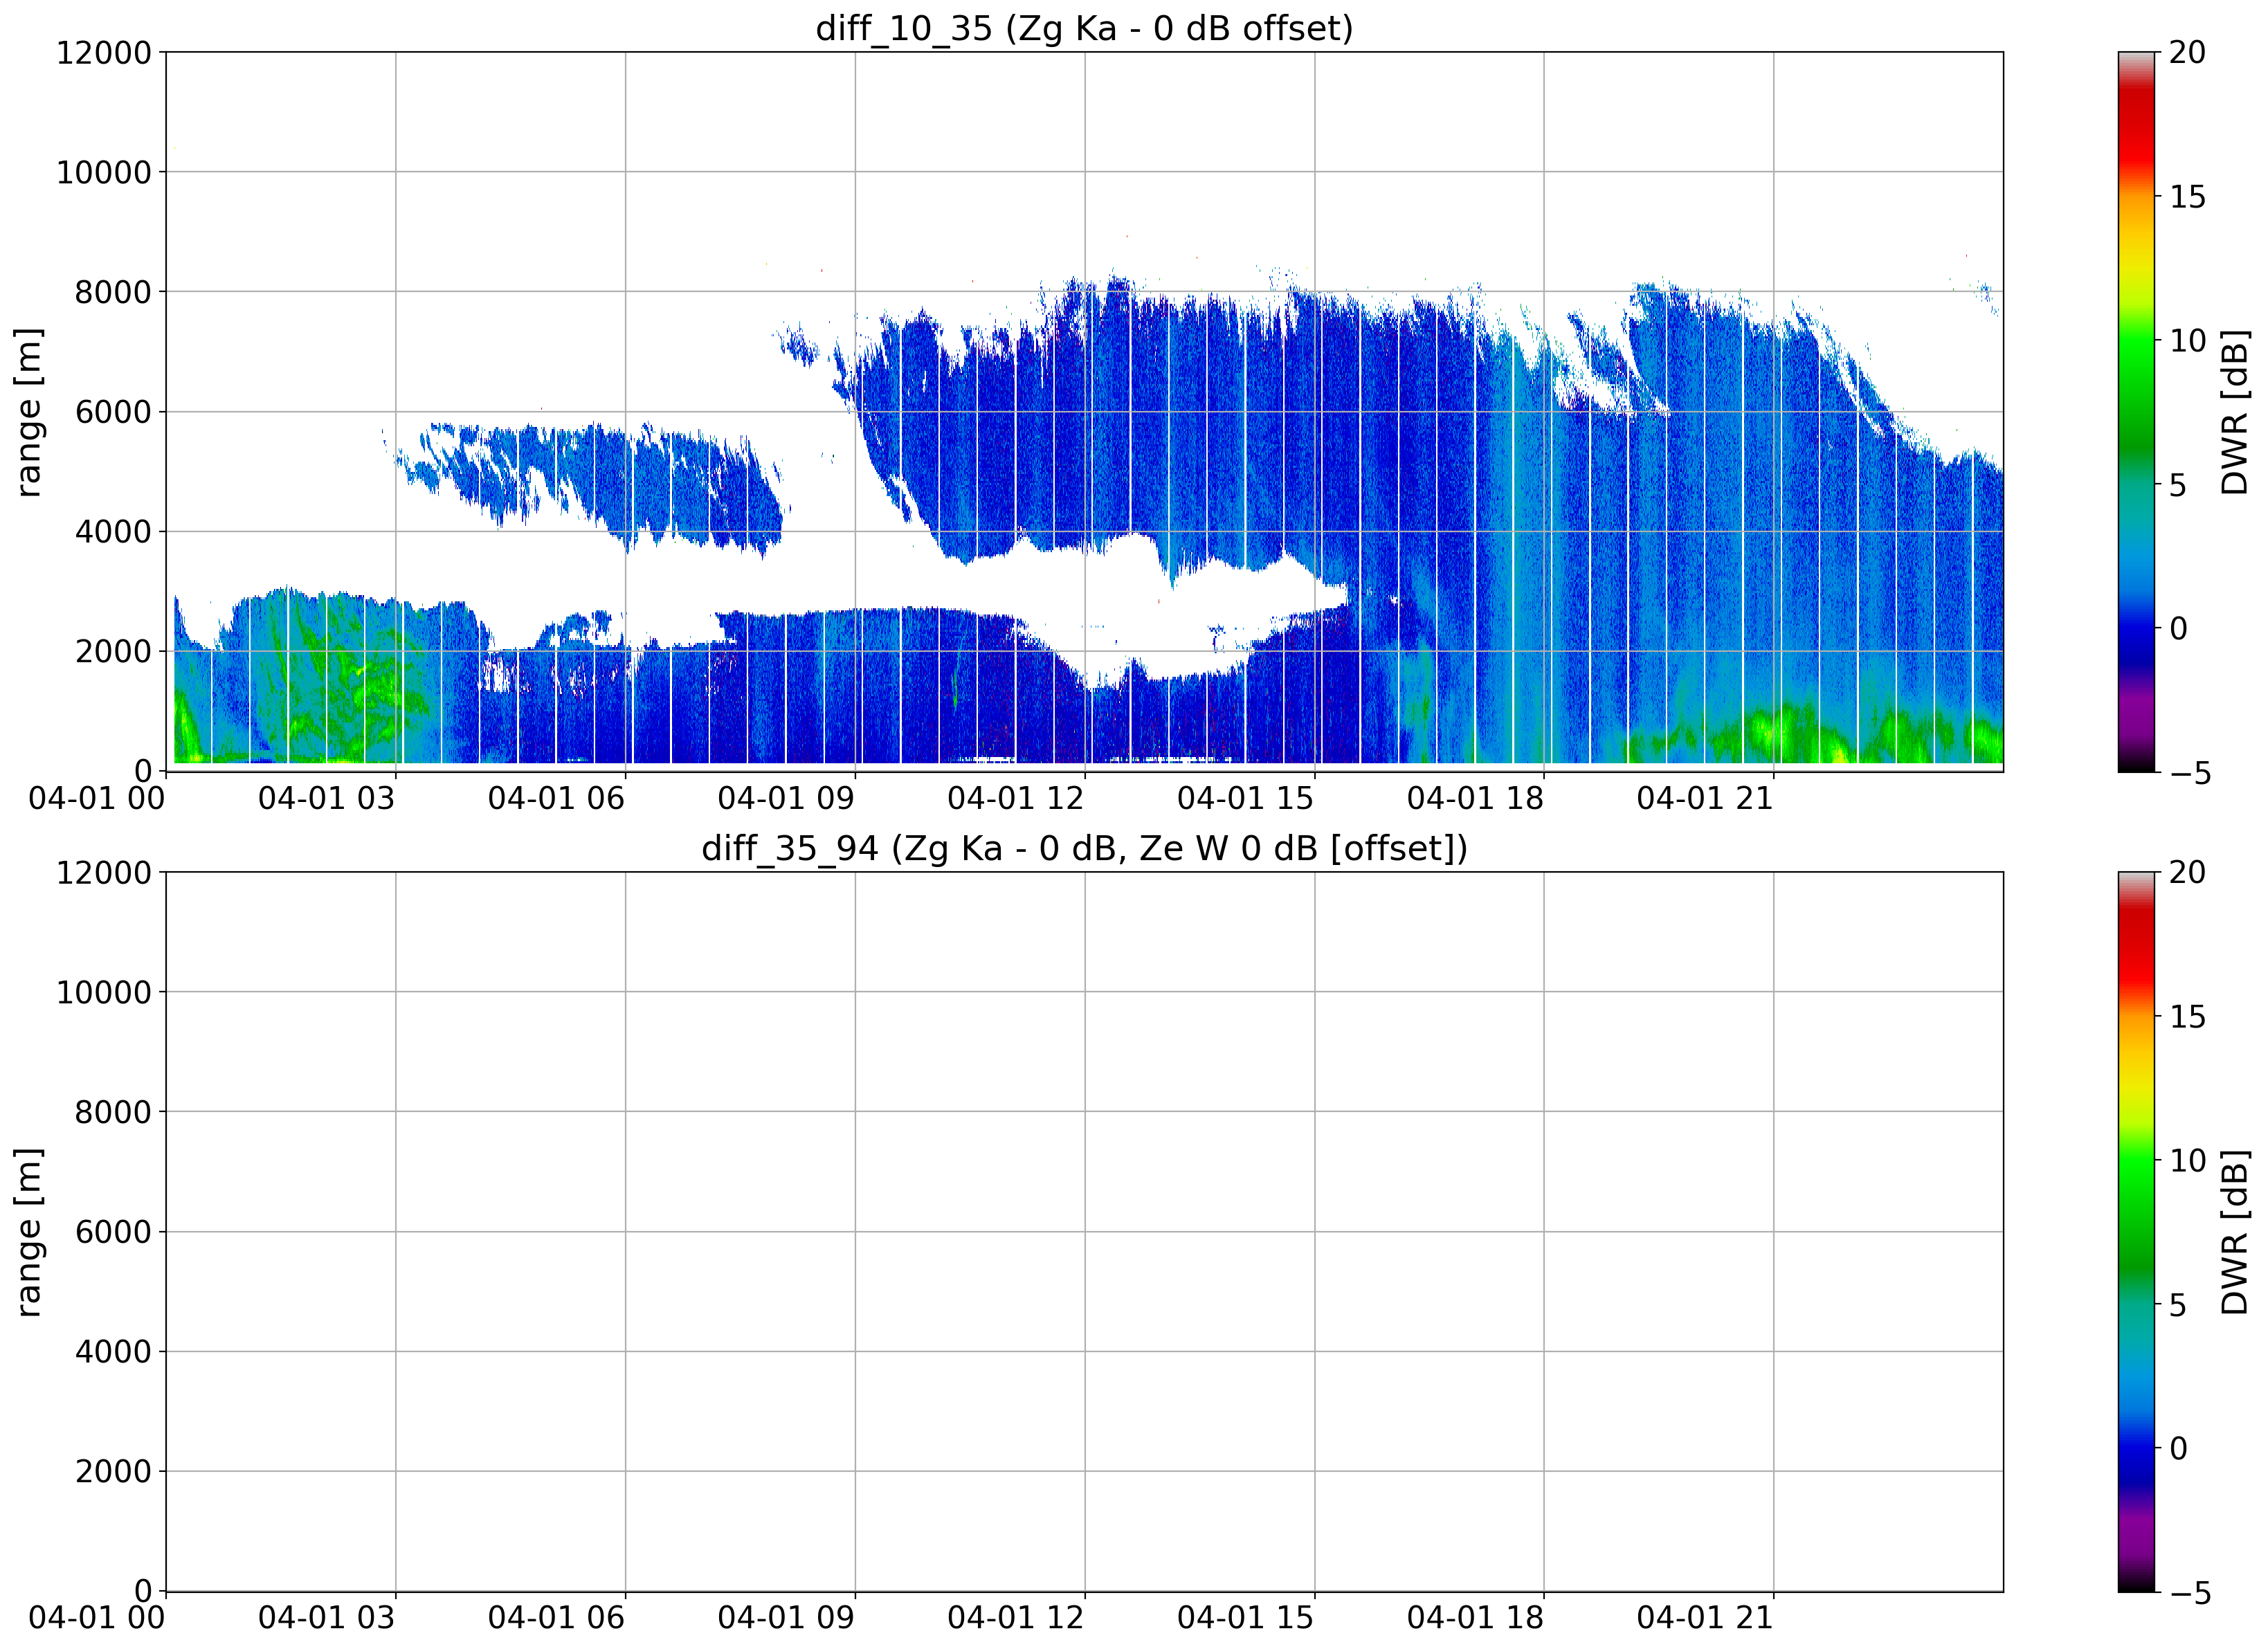Click y-axis tick "8000" on diff_10_35 plot
The height and width of the screenshot is (1649, 2268).
pos(113,292)
